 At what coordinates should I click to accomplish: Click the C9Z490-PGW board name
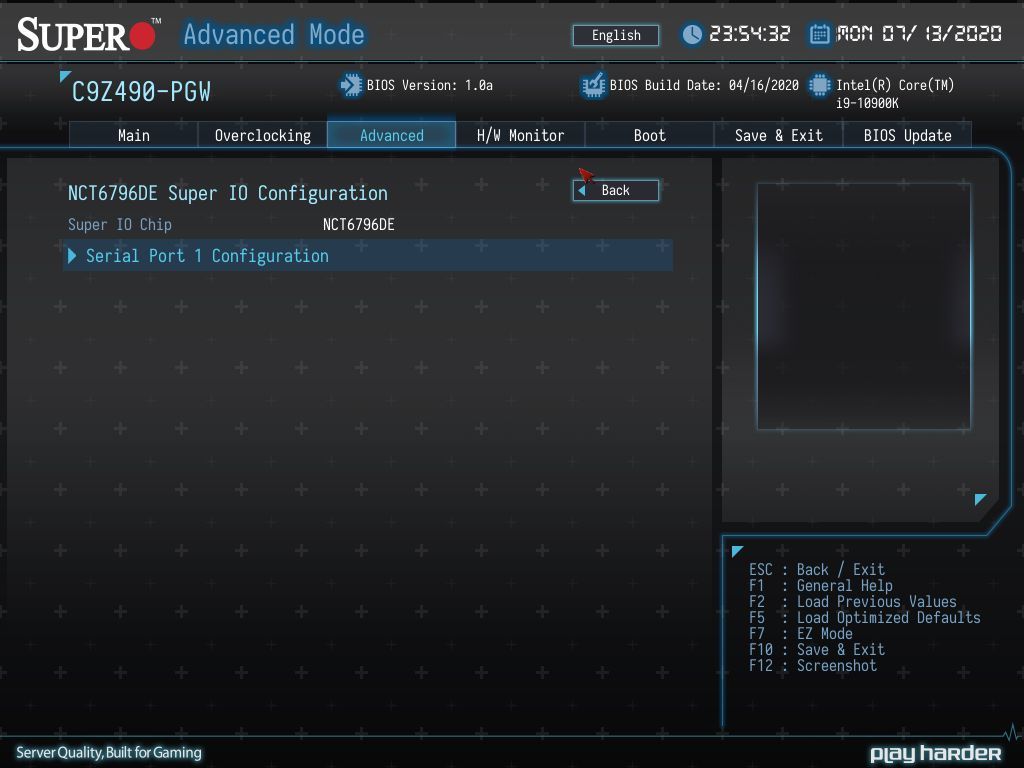tap(141, 92)
